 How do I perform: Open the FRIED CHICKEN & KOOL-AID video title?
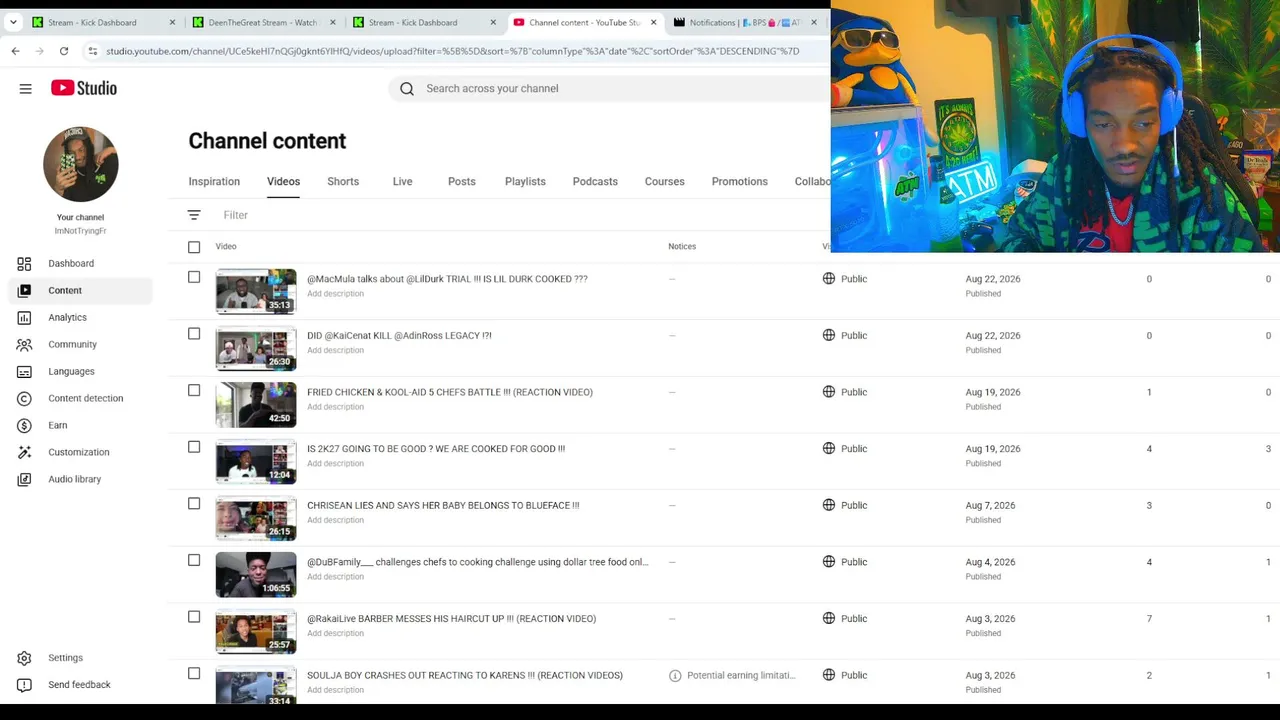click(450, 392)
